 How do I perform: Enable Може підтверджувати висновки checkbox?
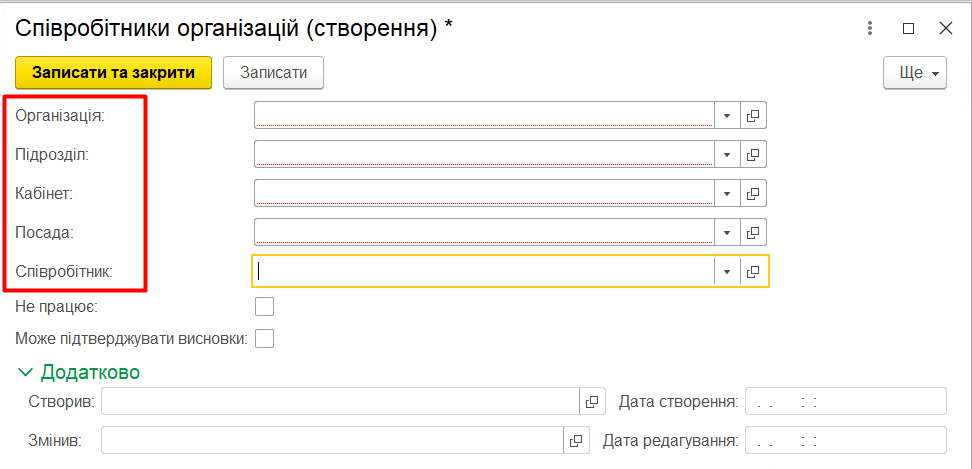pyautogui.click(x=265, y=339)
